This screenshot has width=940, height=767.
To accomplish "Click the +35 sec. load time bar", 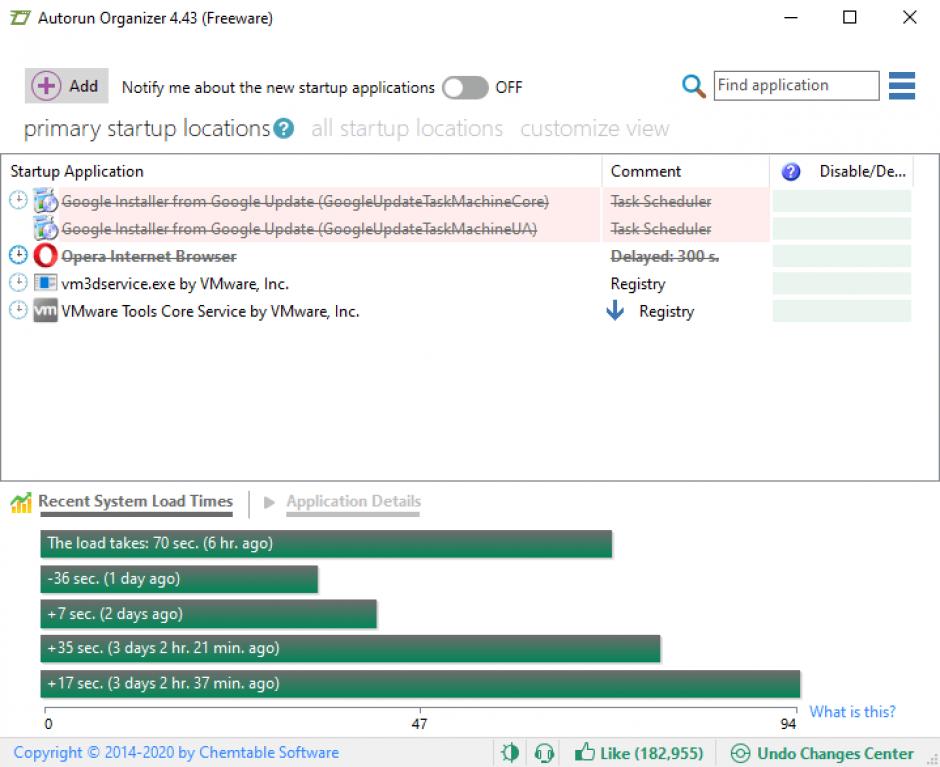I will [x=350, y=648].
